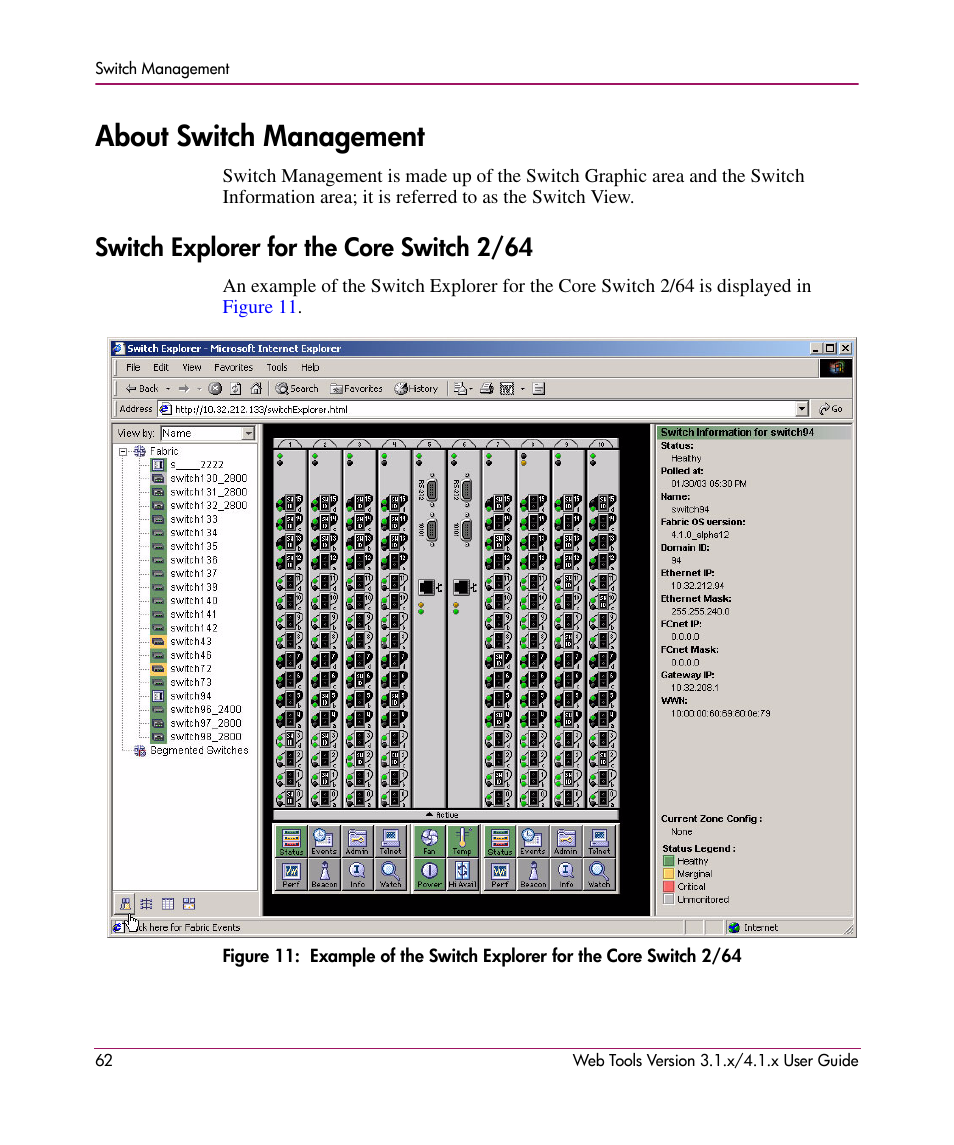This screenshot has height=1145, width=954.
Task: Open Watch button in the right switch panel
Action: [x=599, y=874]
